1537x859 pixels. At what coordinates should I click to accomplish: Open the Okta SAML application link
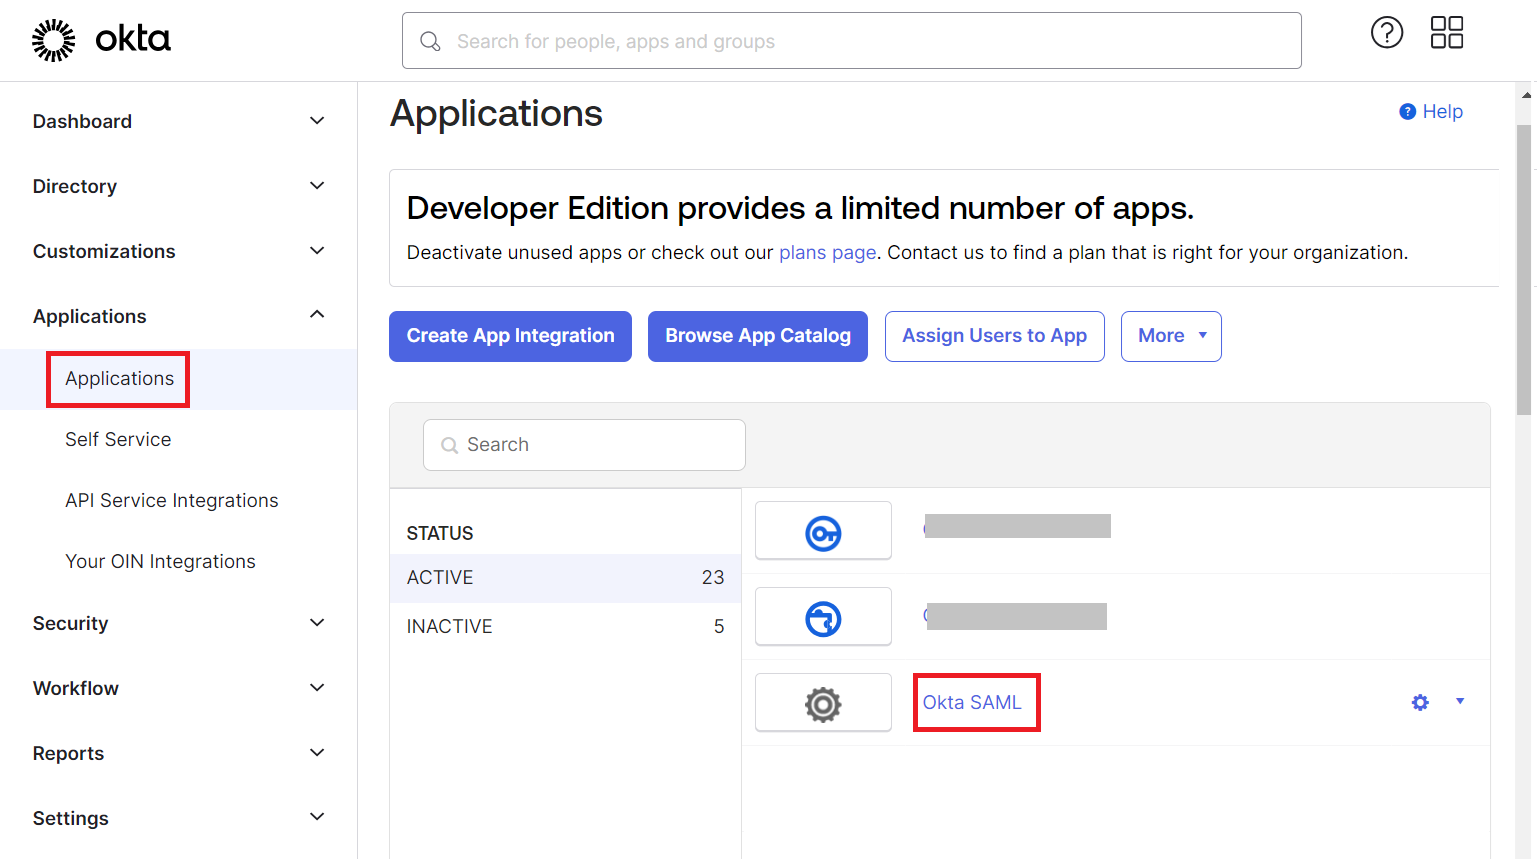[x=972, y=703]
